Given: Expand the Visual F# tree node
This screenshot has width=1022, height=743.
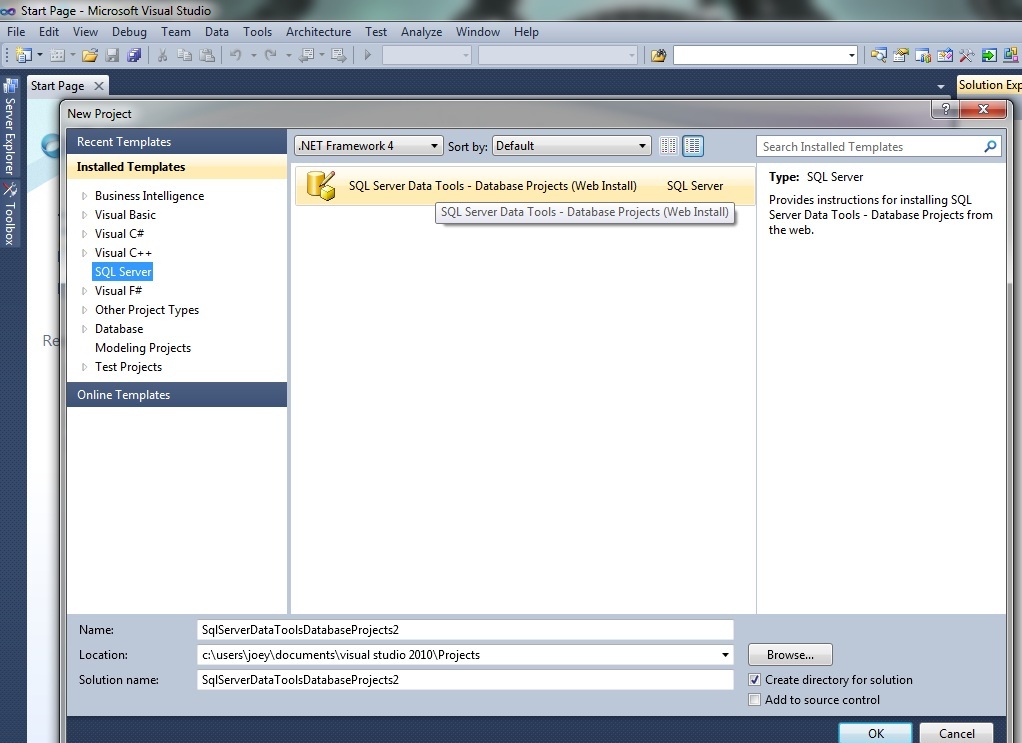Looking at the screenshot, I should (84, 291).
